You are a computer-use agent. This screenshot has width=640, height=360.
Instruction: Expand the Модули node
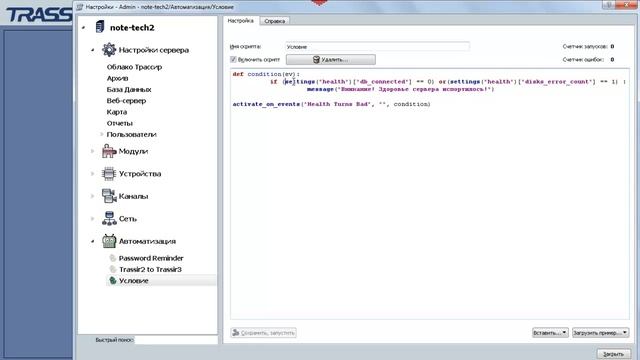[x=93, y=151]
